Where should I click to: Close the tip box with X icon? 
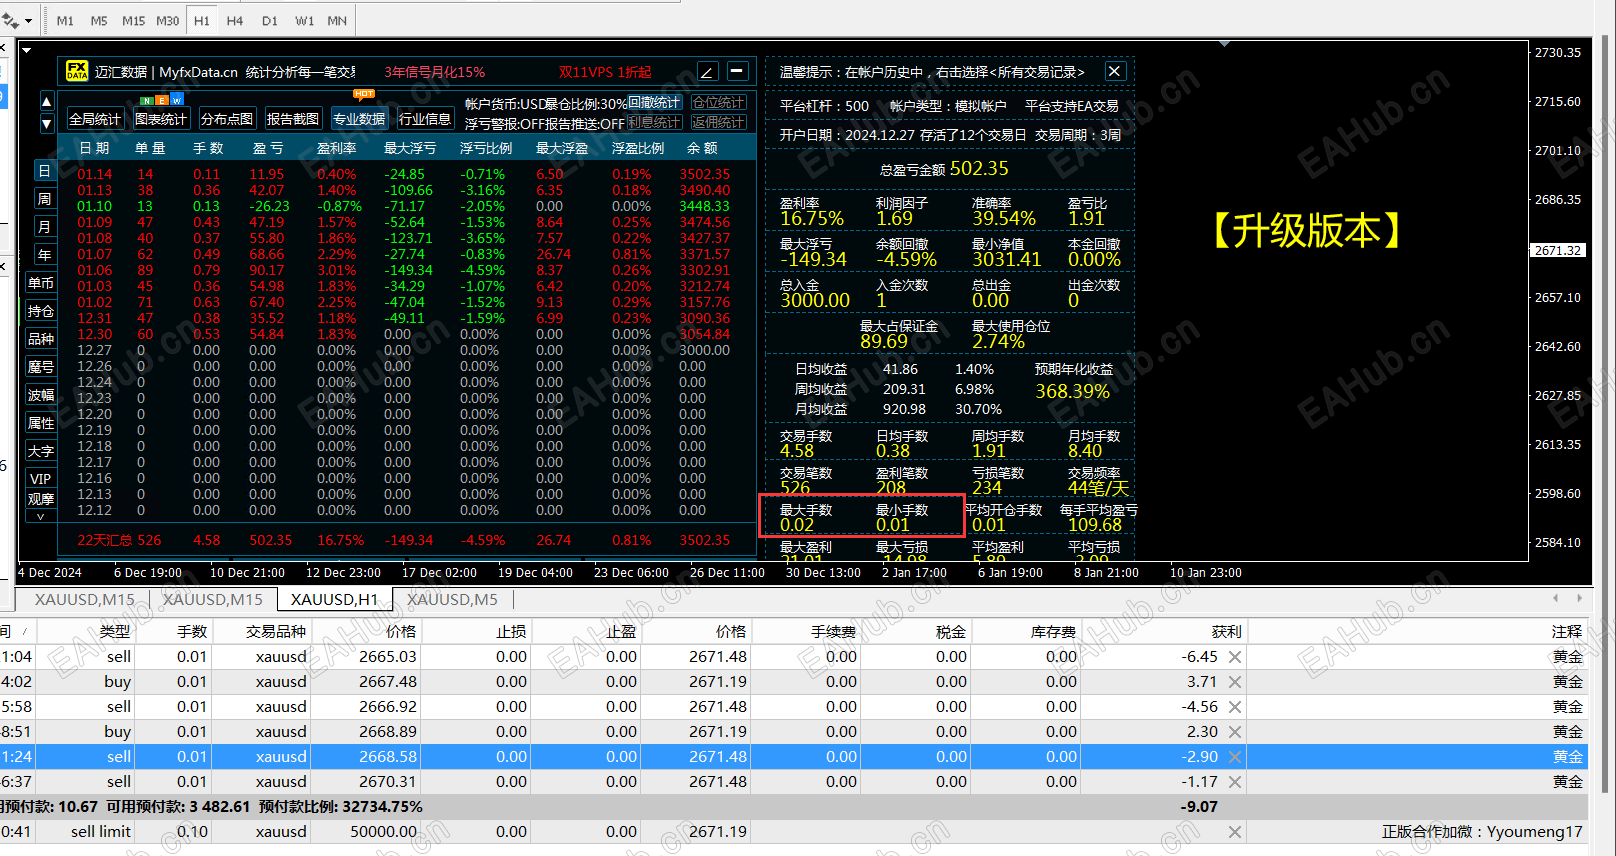1114,71
